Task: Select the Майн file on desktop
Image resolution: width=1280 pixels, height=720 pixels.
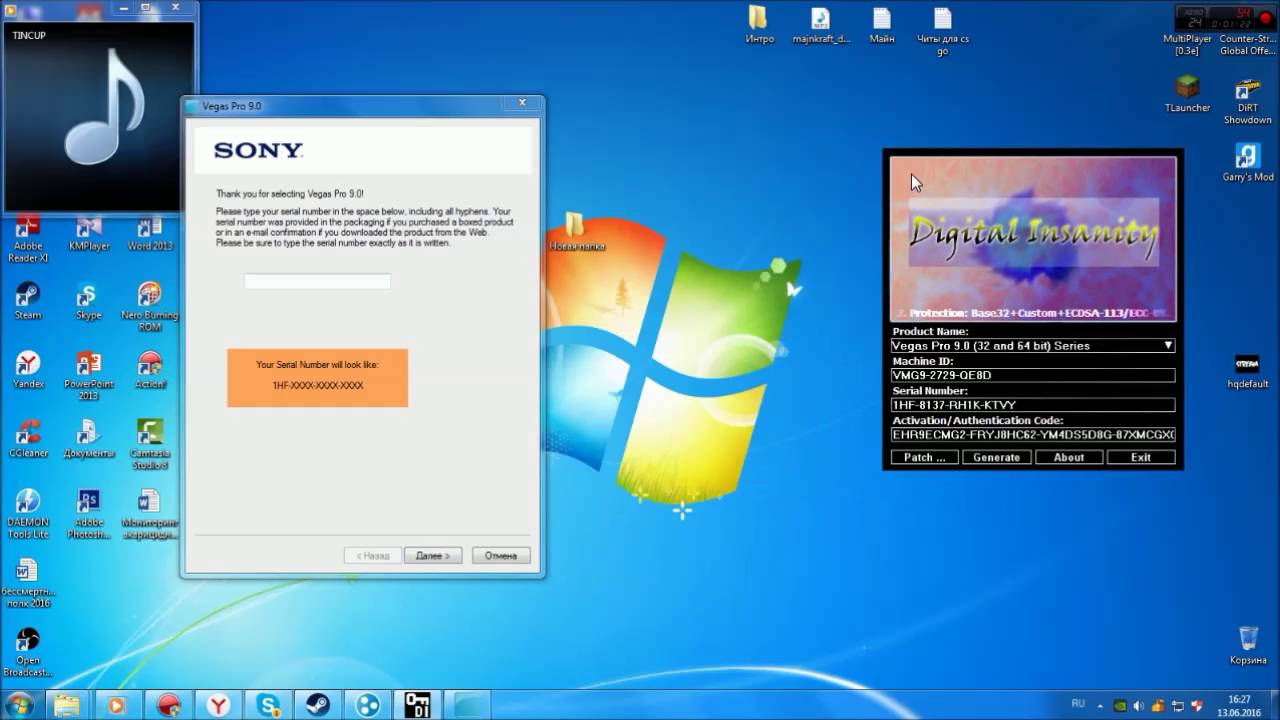Action: tap(882, 25)
